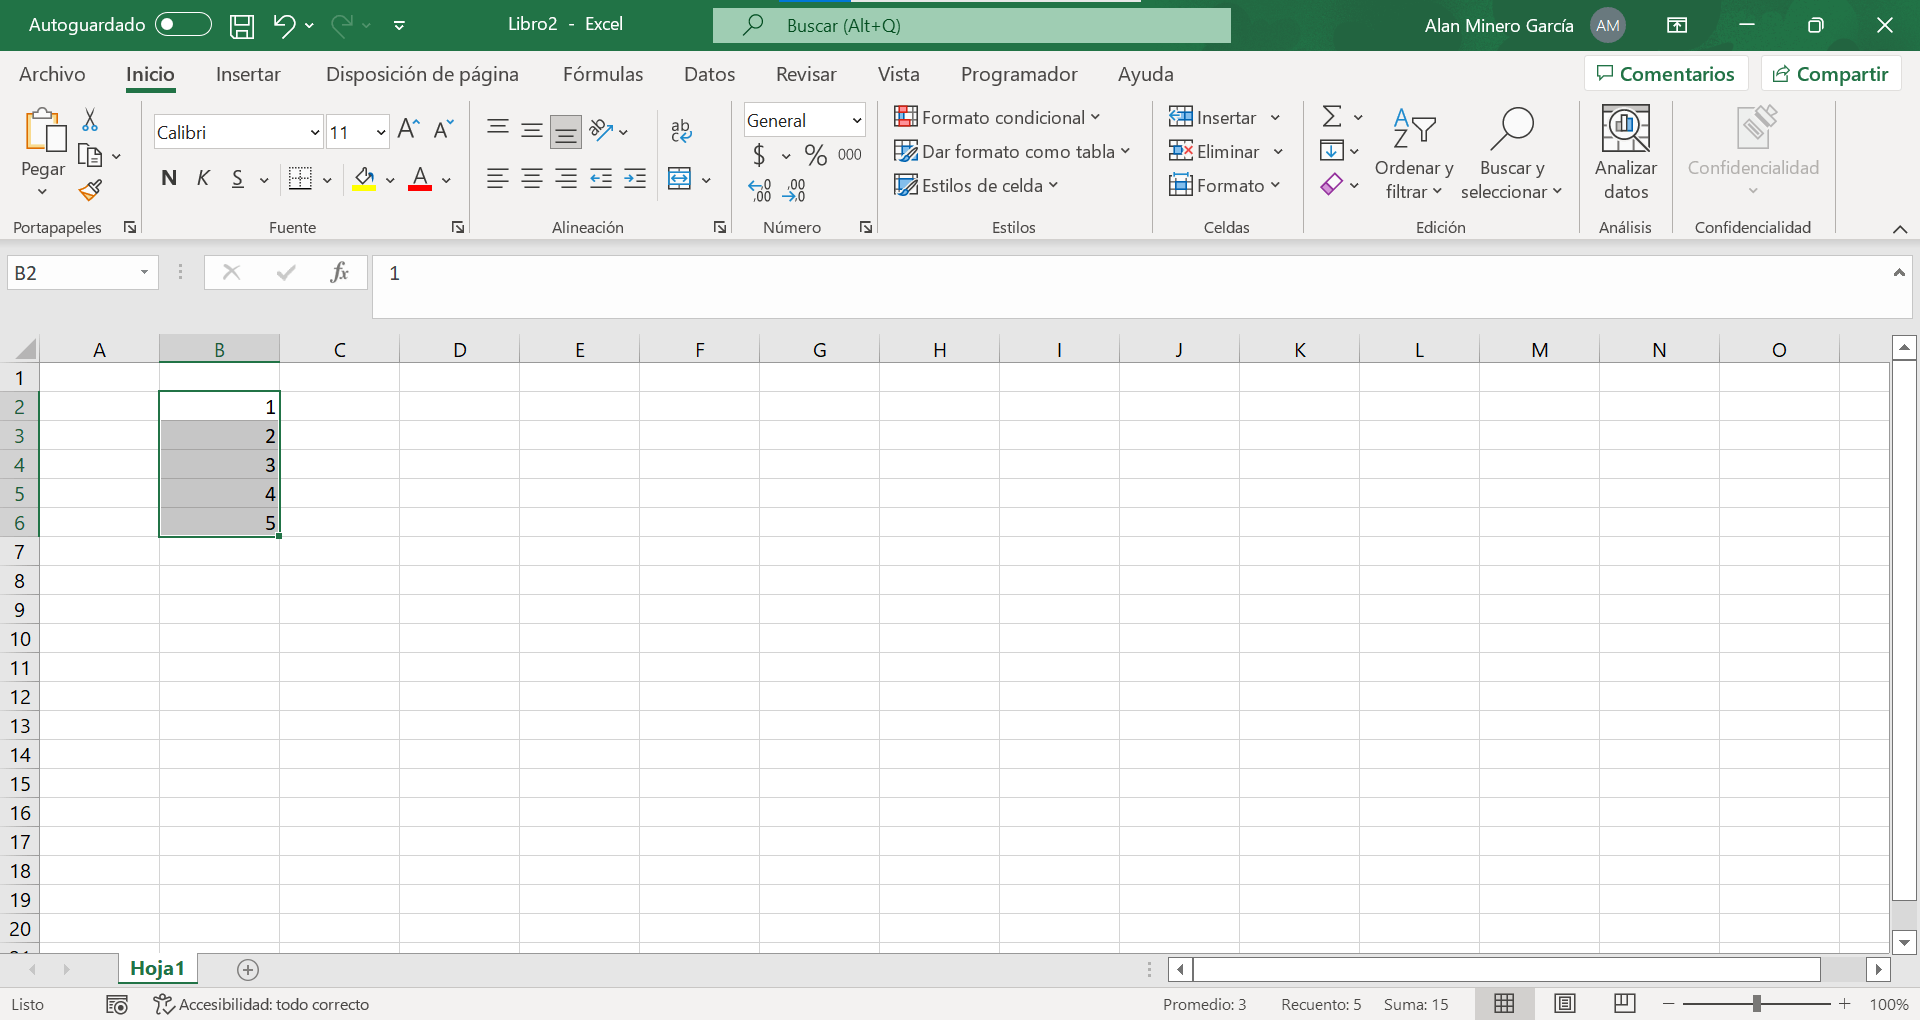Click the Name Box showing B2
This screenshot has width=1920, height=1020.
pyautogui.click(x=72, y=273)
